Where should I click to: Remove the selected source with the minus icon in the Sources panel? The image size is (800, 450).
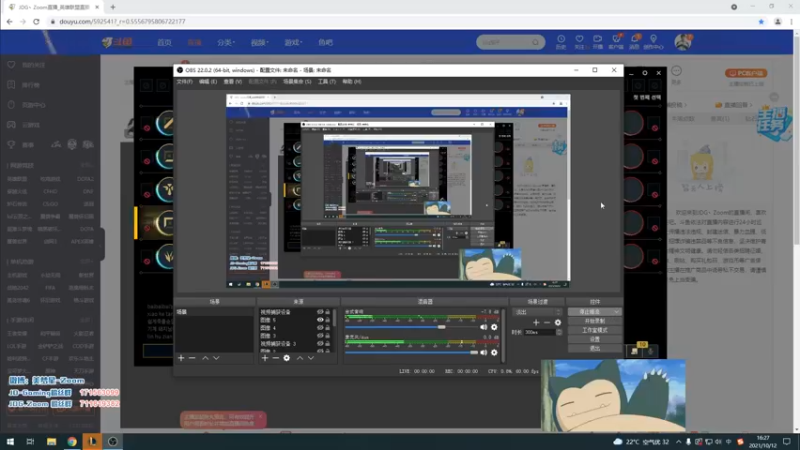(x=276, y=358)
